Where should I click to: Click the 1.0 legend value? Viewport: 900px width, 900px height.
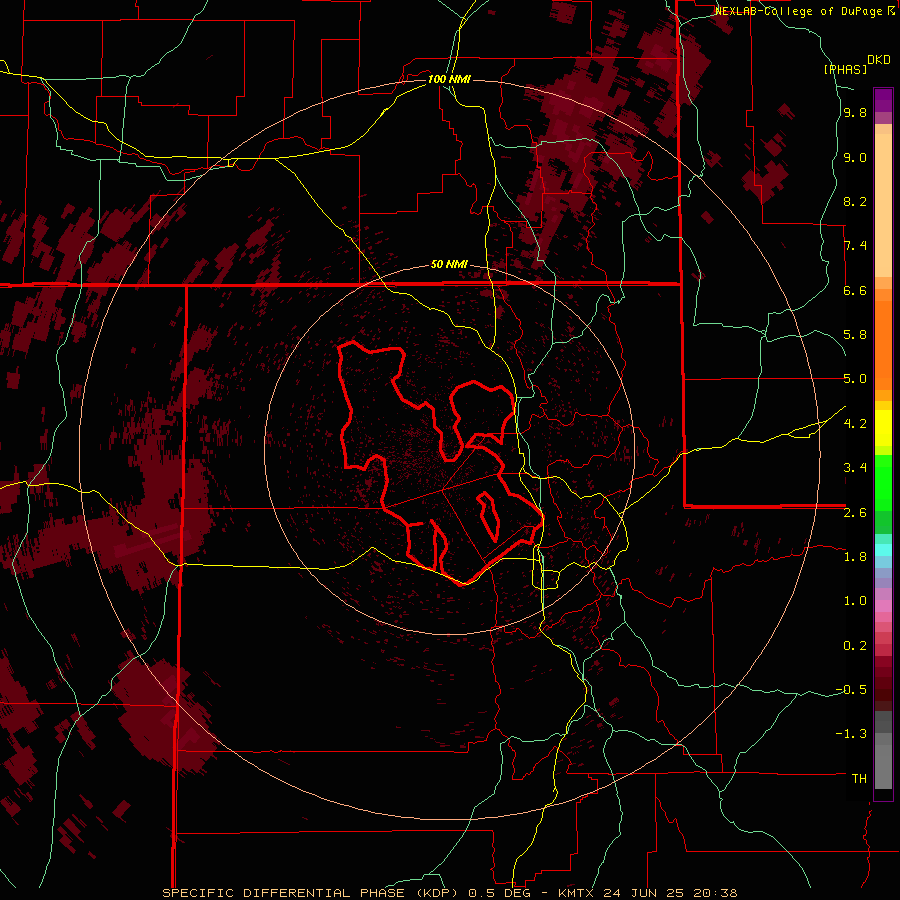(x=855, y=601)
